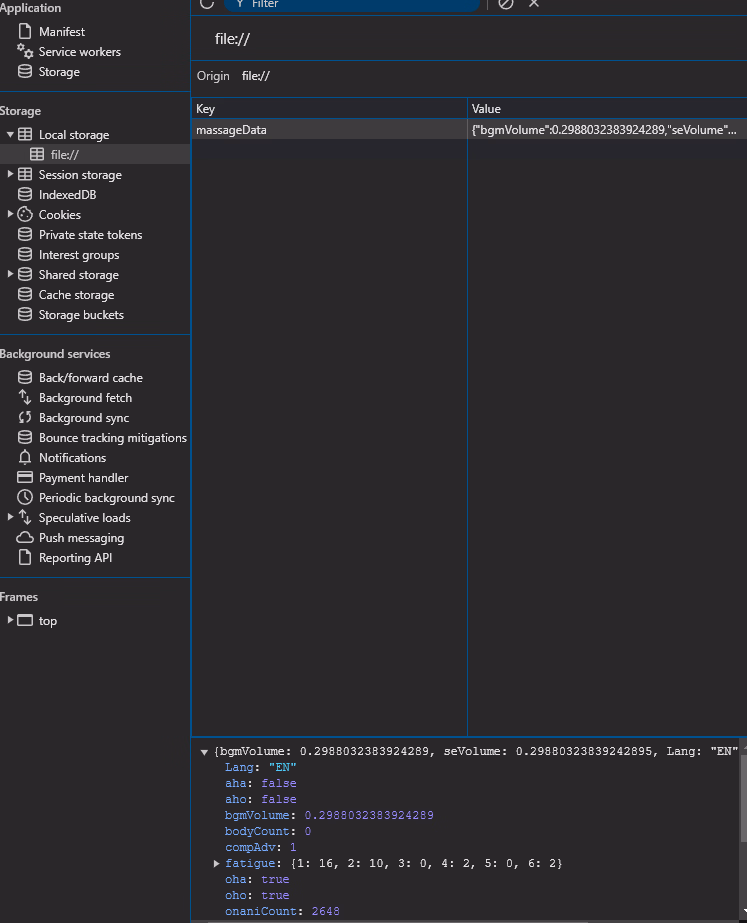Click the bodyCount: 0 property
747x923 pixels.
pos(268,831)
